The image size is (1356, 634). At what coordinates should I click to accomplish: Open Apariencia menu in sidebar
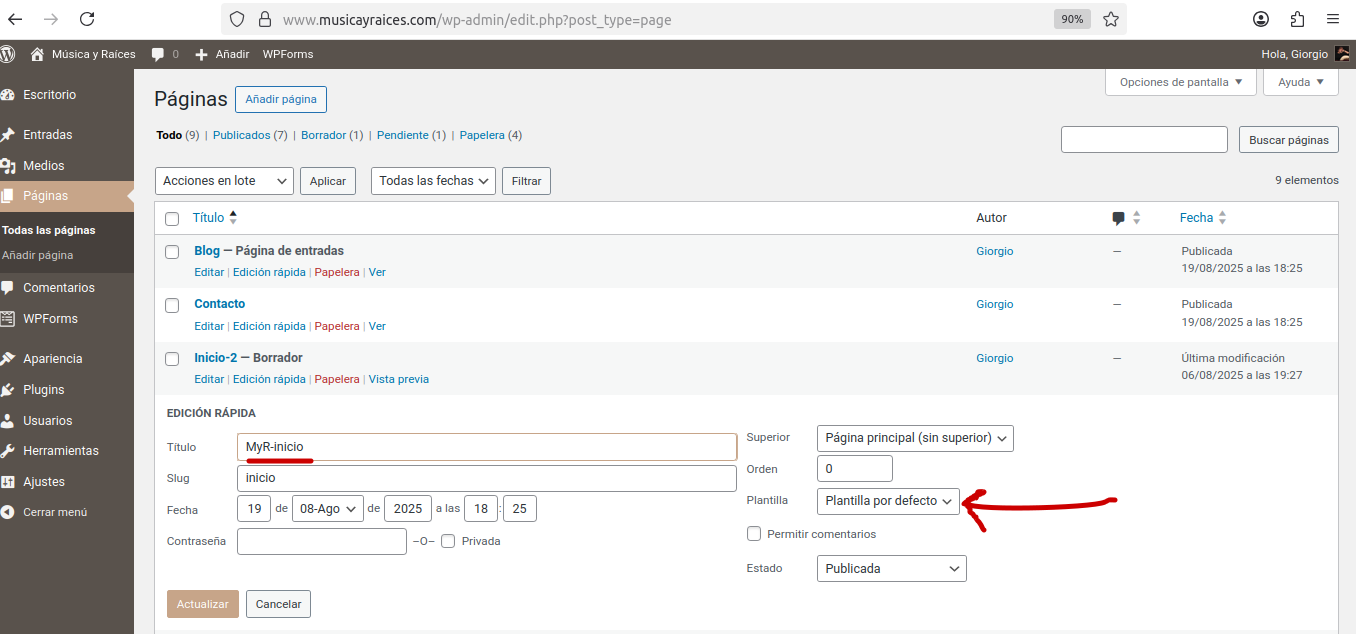[x=52, y=359]
